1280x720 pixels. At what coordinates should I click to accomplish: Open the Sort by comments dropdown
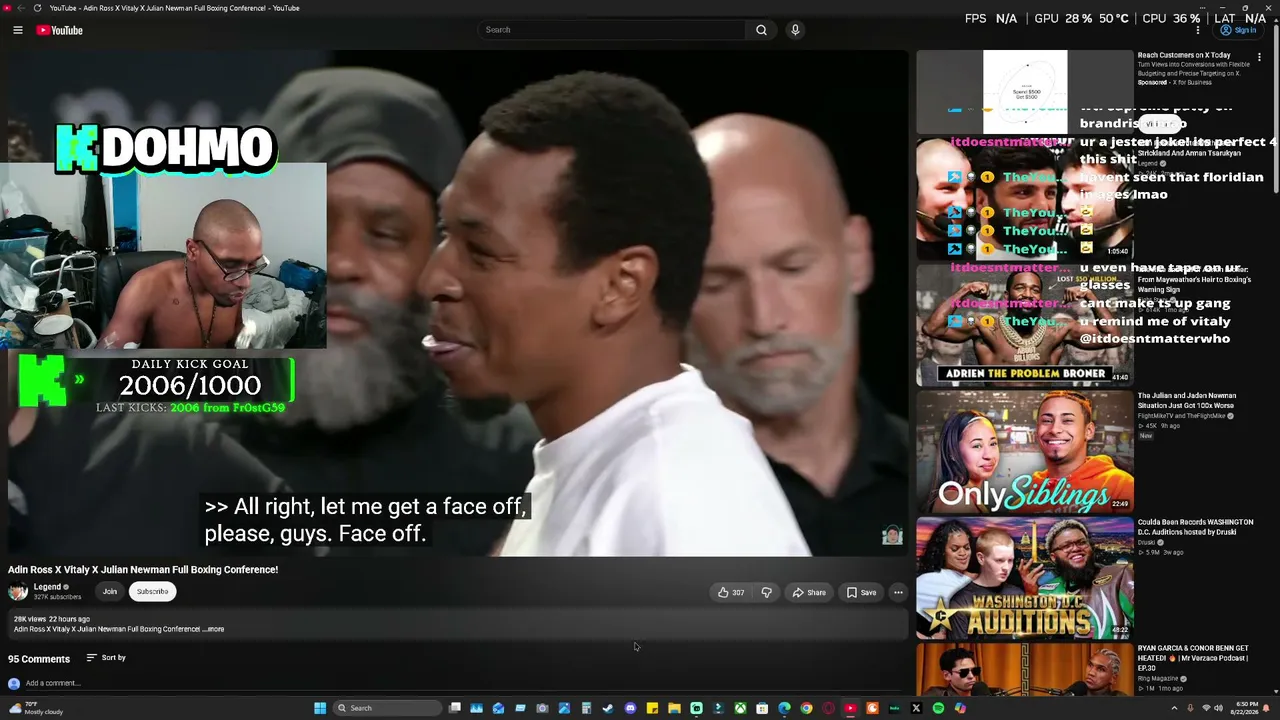(106, 658)
